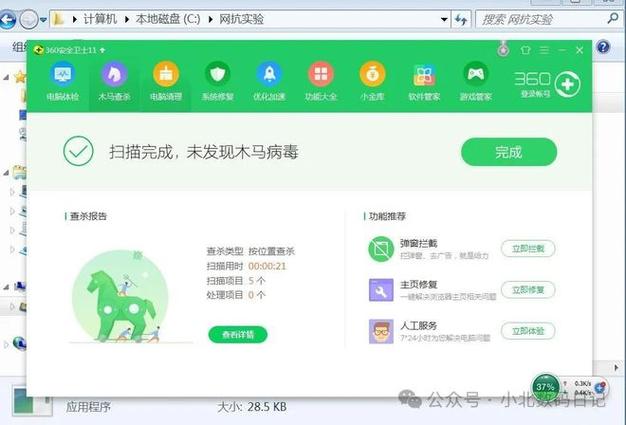Screen dimensions: 626x425
Task: Click the 立即体验 button
Action: coord(528,331)
